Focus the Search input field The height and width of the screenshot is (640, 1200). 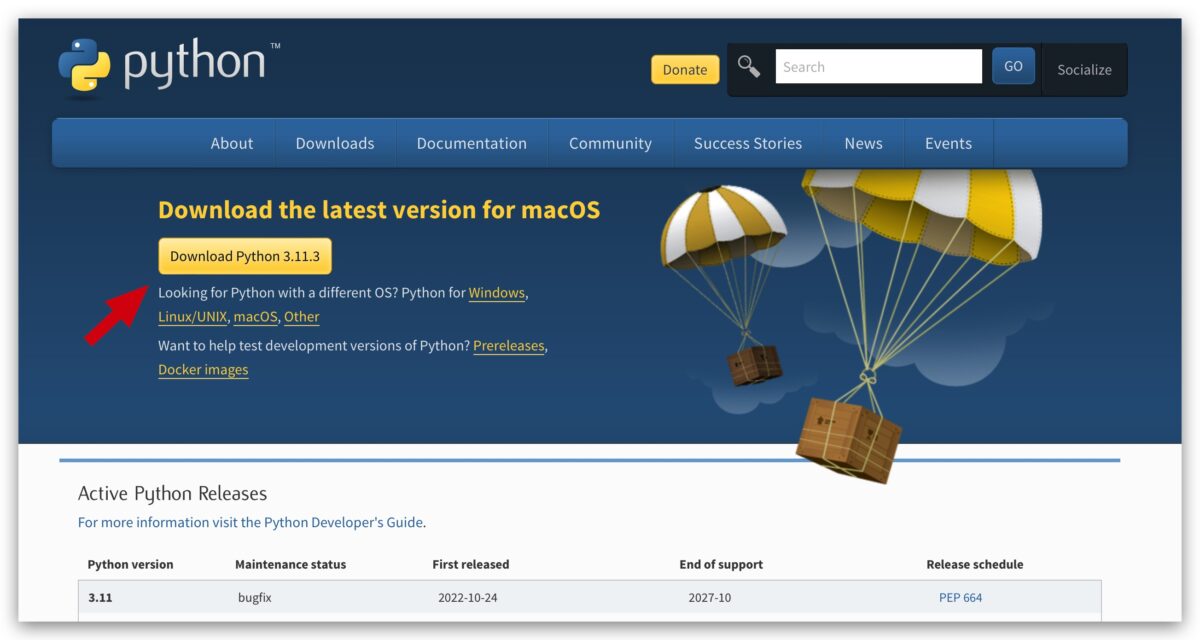point(878,67)
